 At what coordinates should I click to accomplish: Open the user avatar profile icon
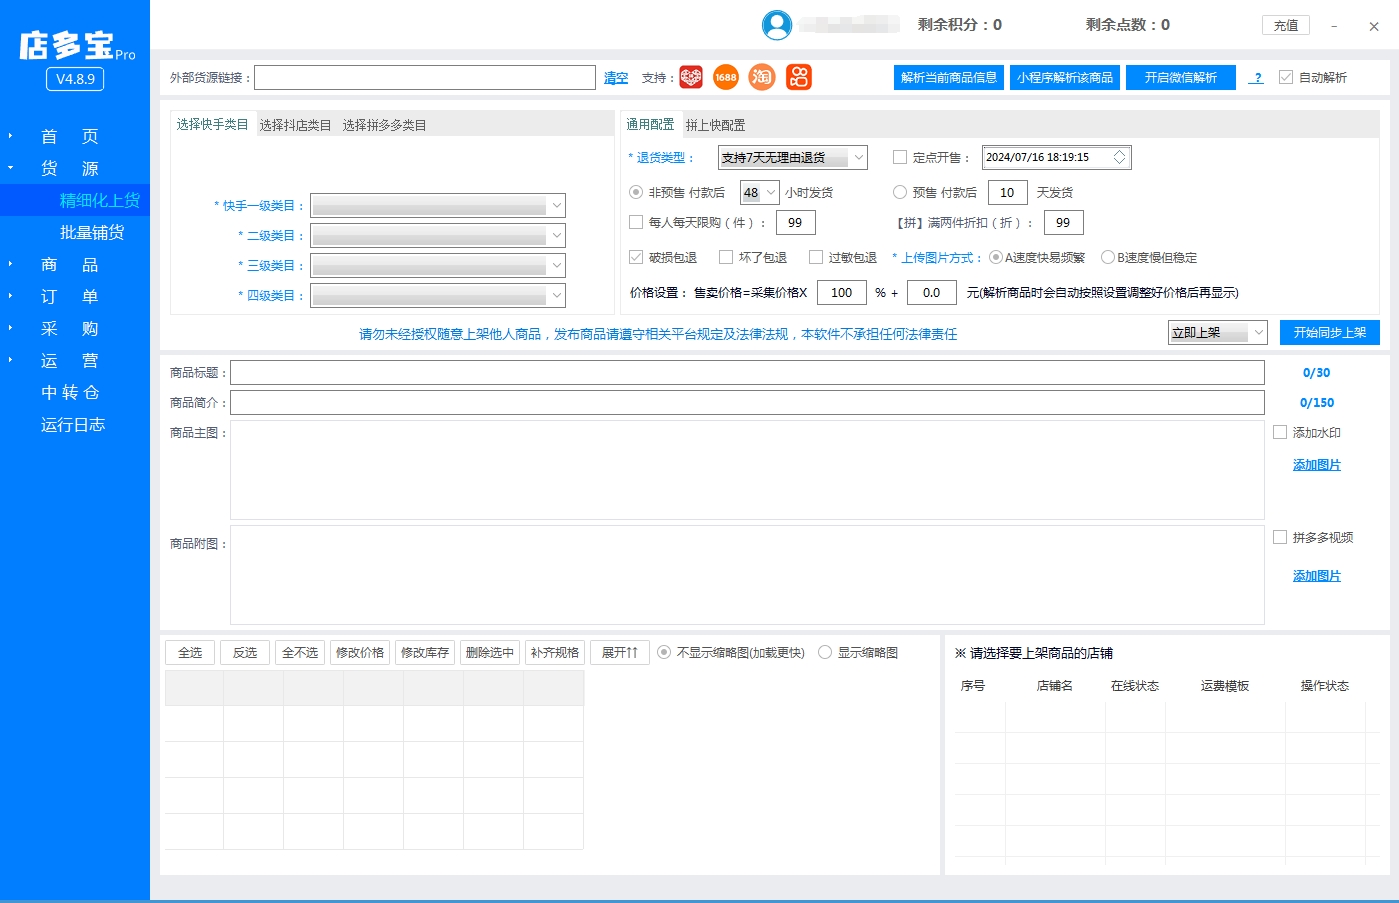click(777, 25)
